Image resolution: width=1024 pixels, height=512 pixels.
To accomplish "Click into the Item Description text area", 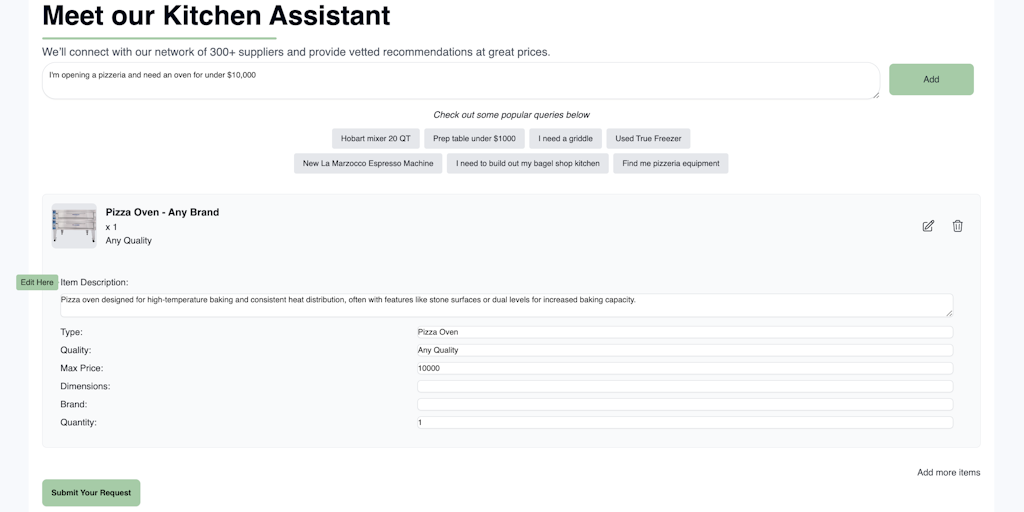I will (x=506, y=305).
